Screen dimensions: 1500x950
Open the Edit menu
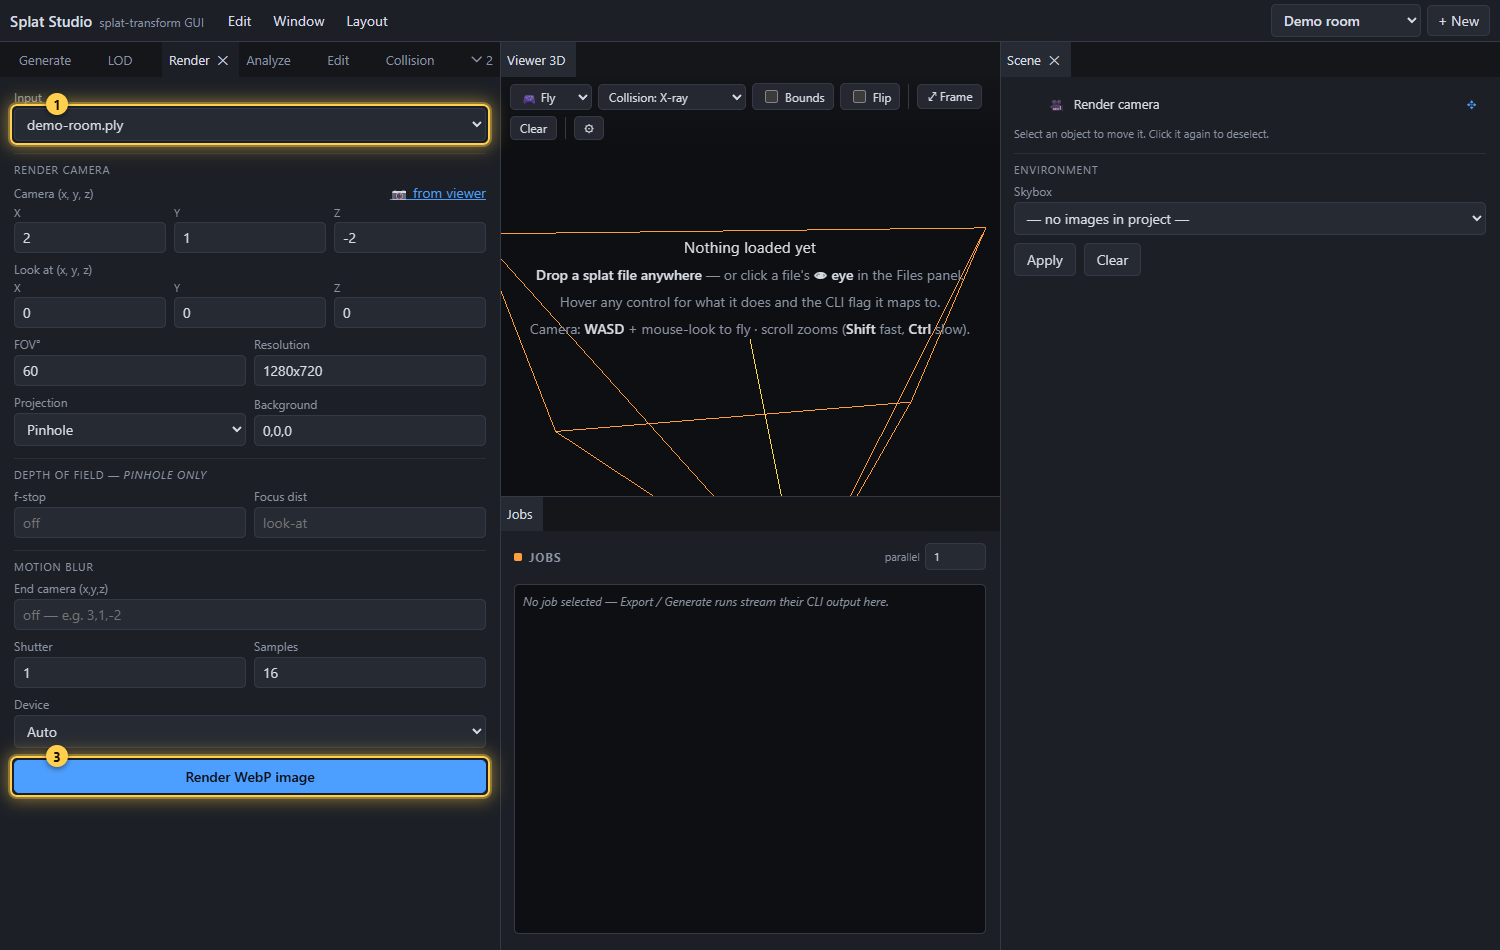click(x=239, y=21)
